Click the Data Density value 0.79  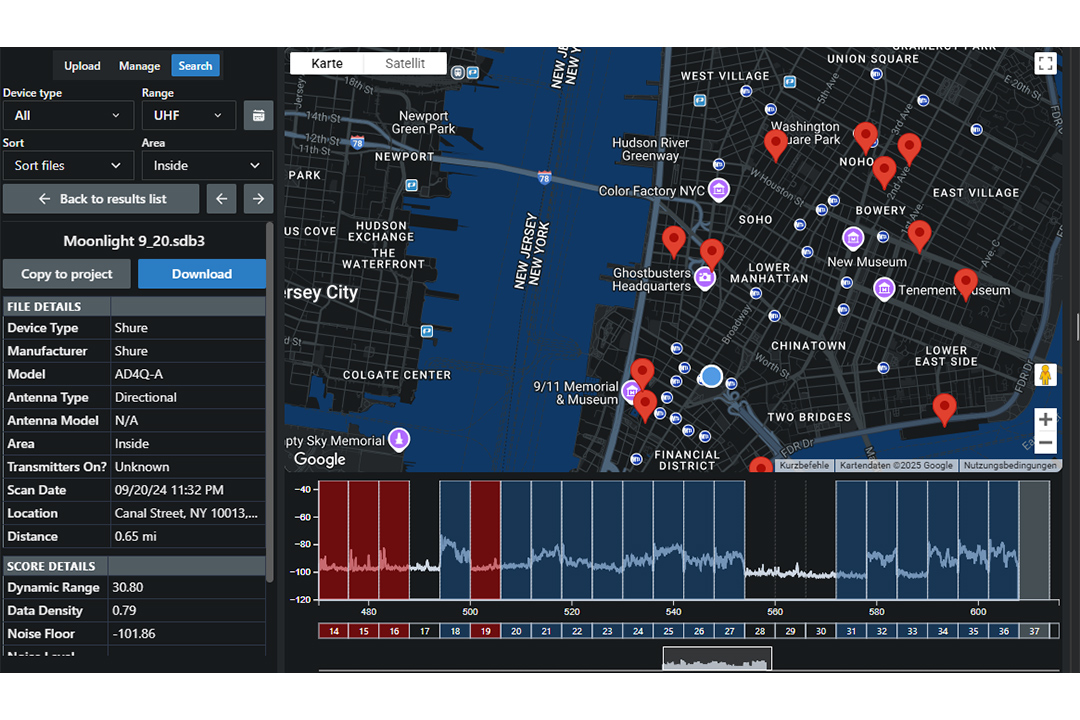point(124,611)
